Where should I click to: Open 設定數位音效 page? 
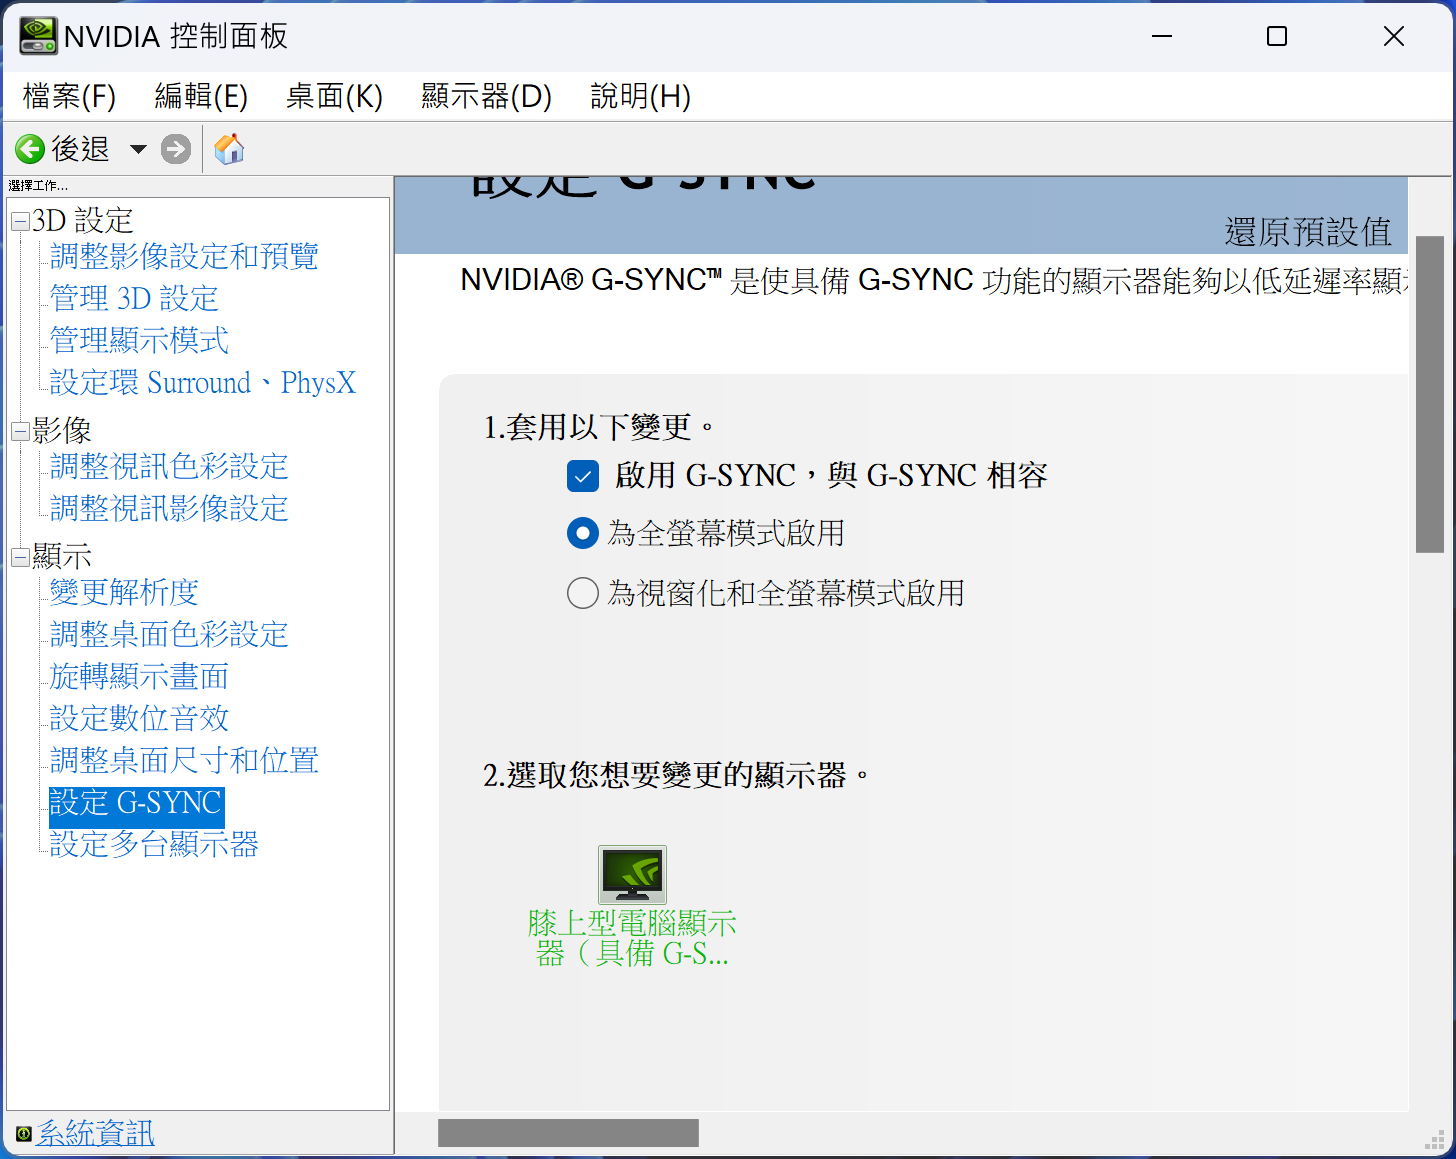139,719
